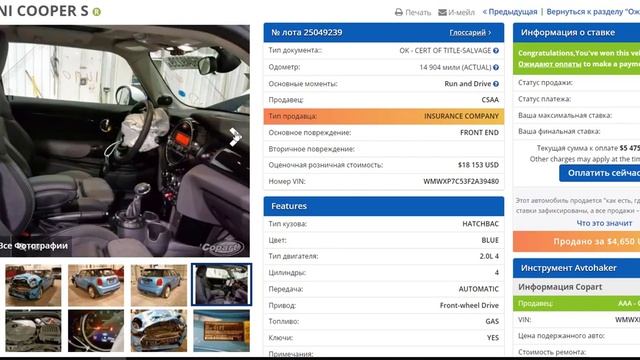The width and height of the screenshot is (640, 360).
Task: Select the crushed front bumper close-up thumbnail
Action: [159, 331]
